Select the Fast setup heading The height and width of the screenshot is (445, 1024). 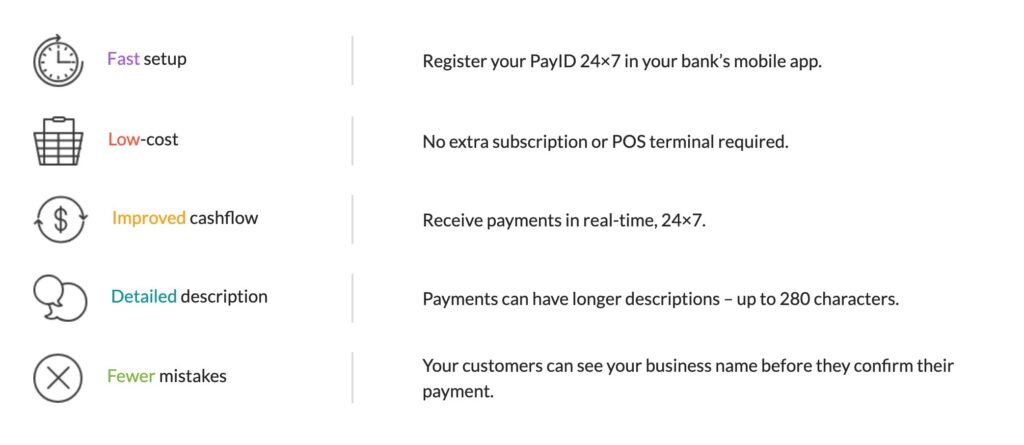[147, 59]
